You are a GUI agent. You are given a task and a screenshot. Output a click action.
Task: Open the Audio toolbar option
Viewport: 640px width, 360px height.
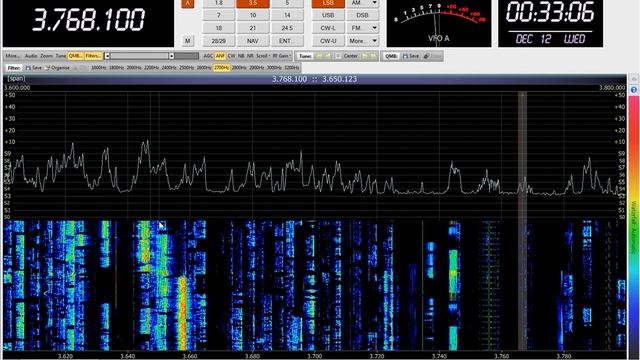[x=31, y=56]
